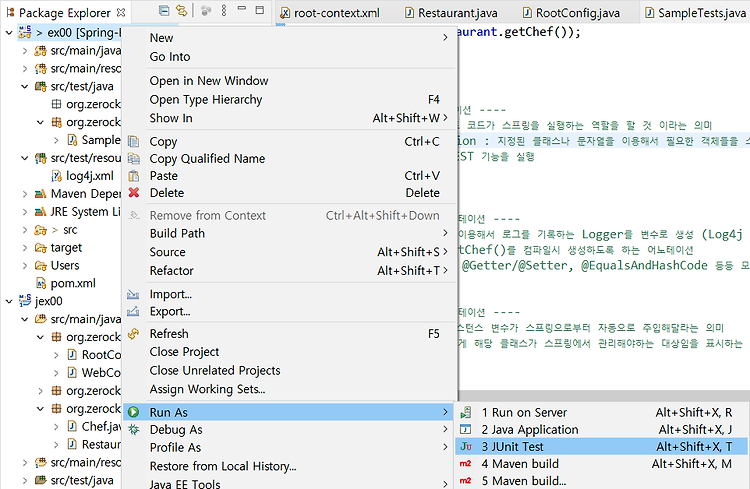The width and height of the screenshot is (750, 489).
Task: Select Open Type Hierarchy
Action: [290, 99]
